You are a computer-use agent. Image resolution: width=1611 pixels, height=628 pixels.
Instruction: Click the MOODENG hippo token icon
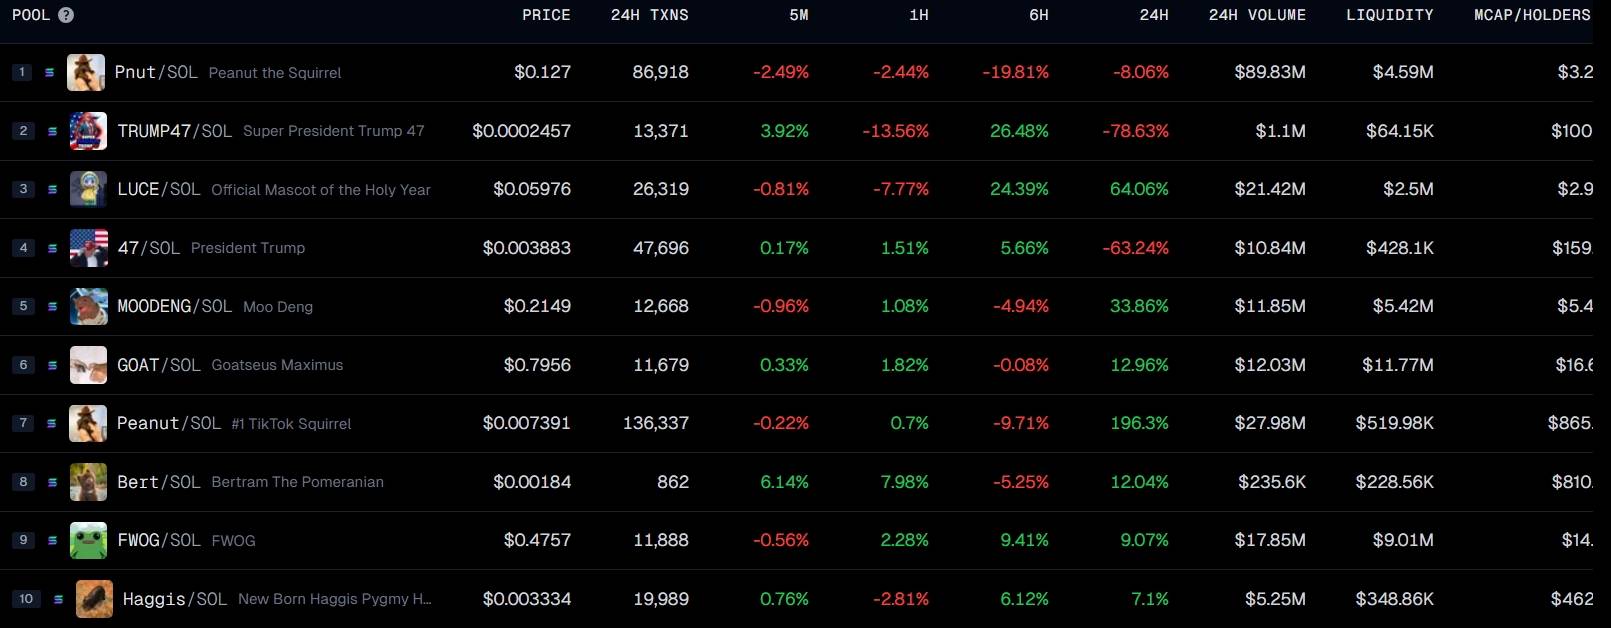tap(88, 306)
